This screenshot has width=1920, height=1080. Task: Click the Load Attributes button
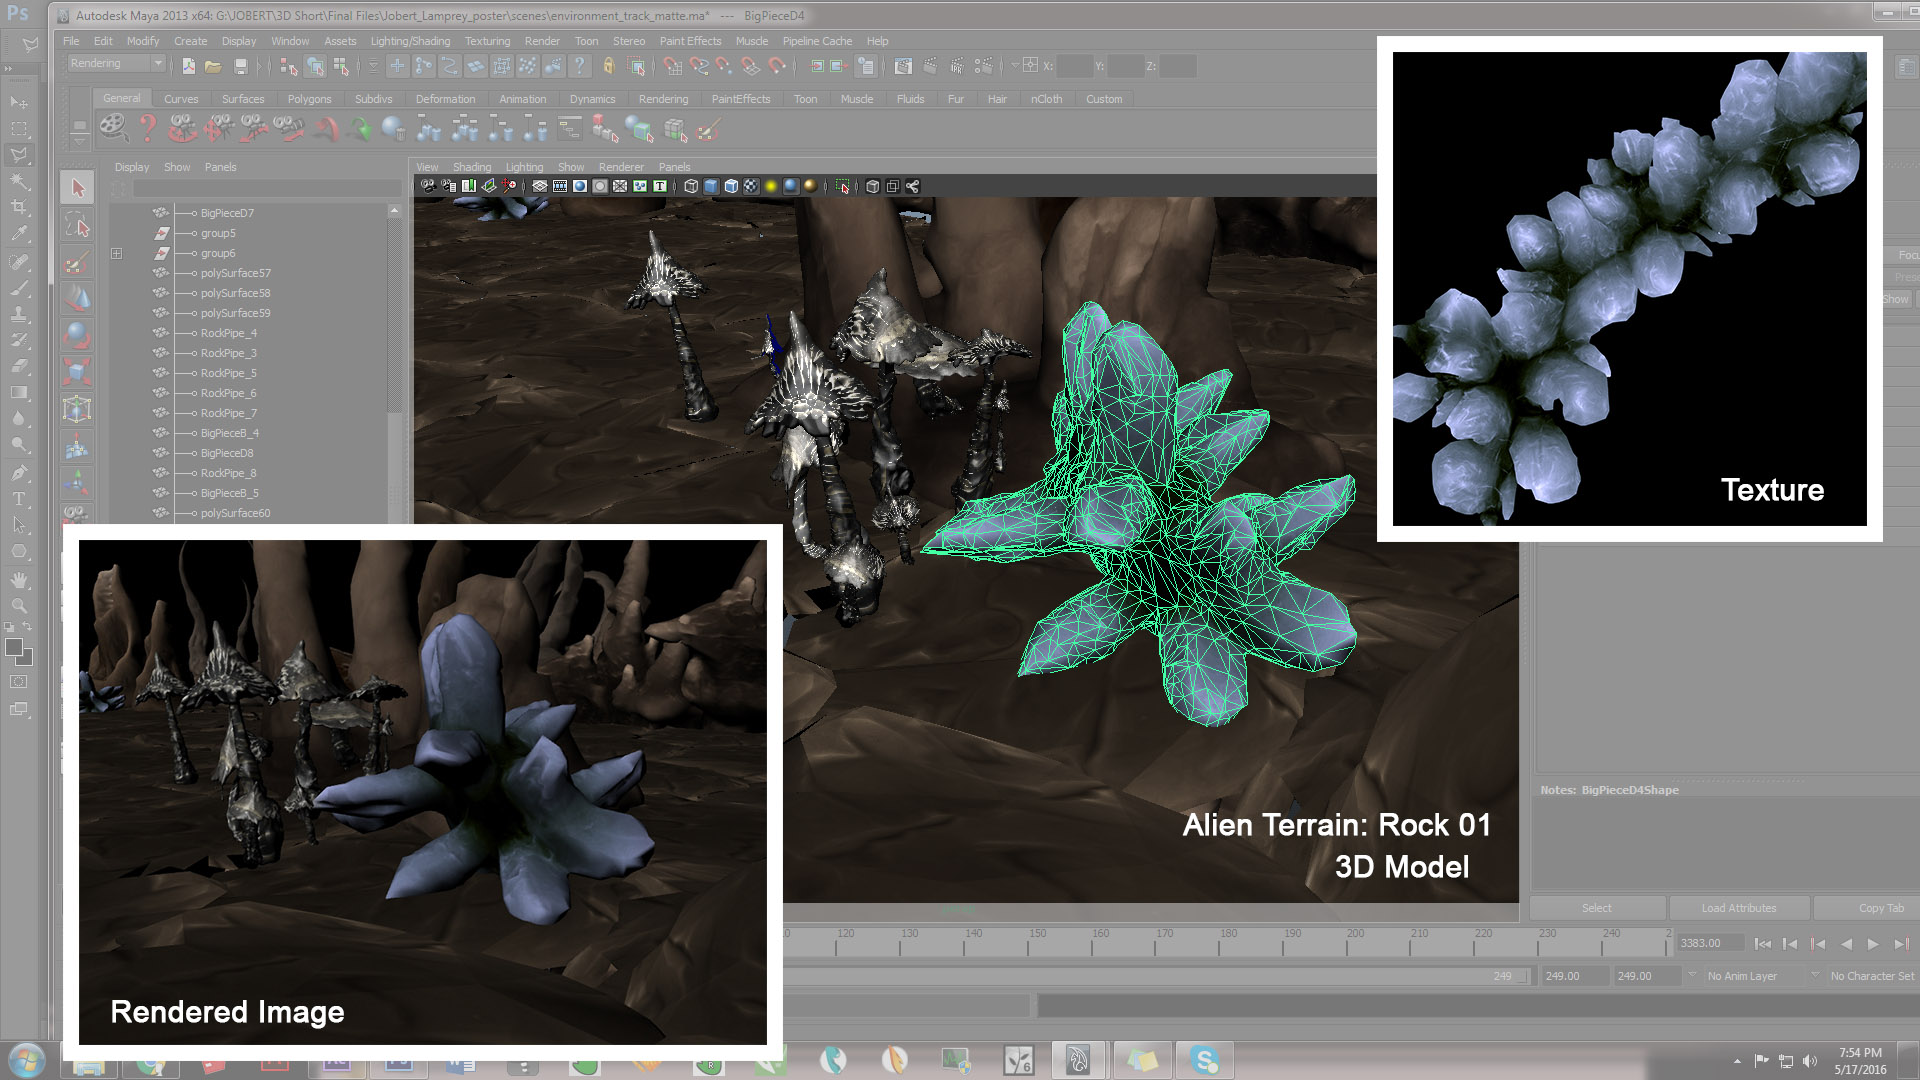coord(1738,908)
